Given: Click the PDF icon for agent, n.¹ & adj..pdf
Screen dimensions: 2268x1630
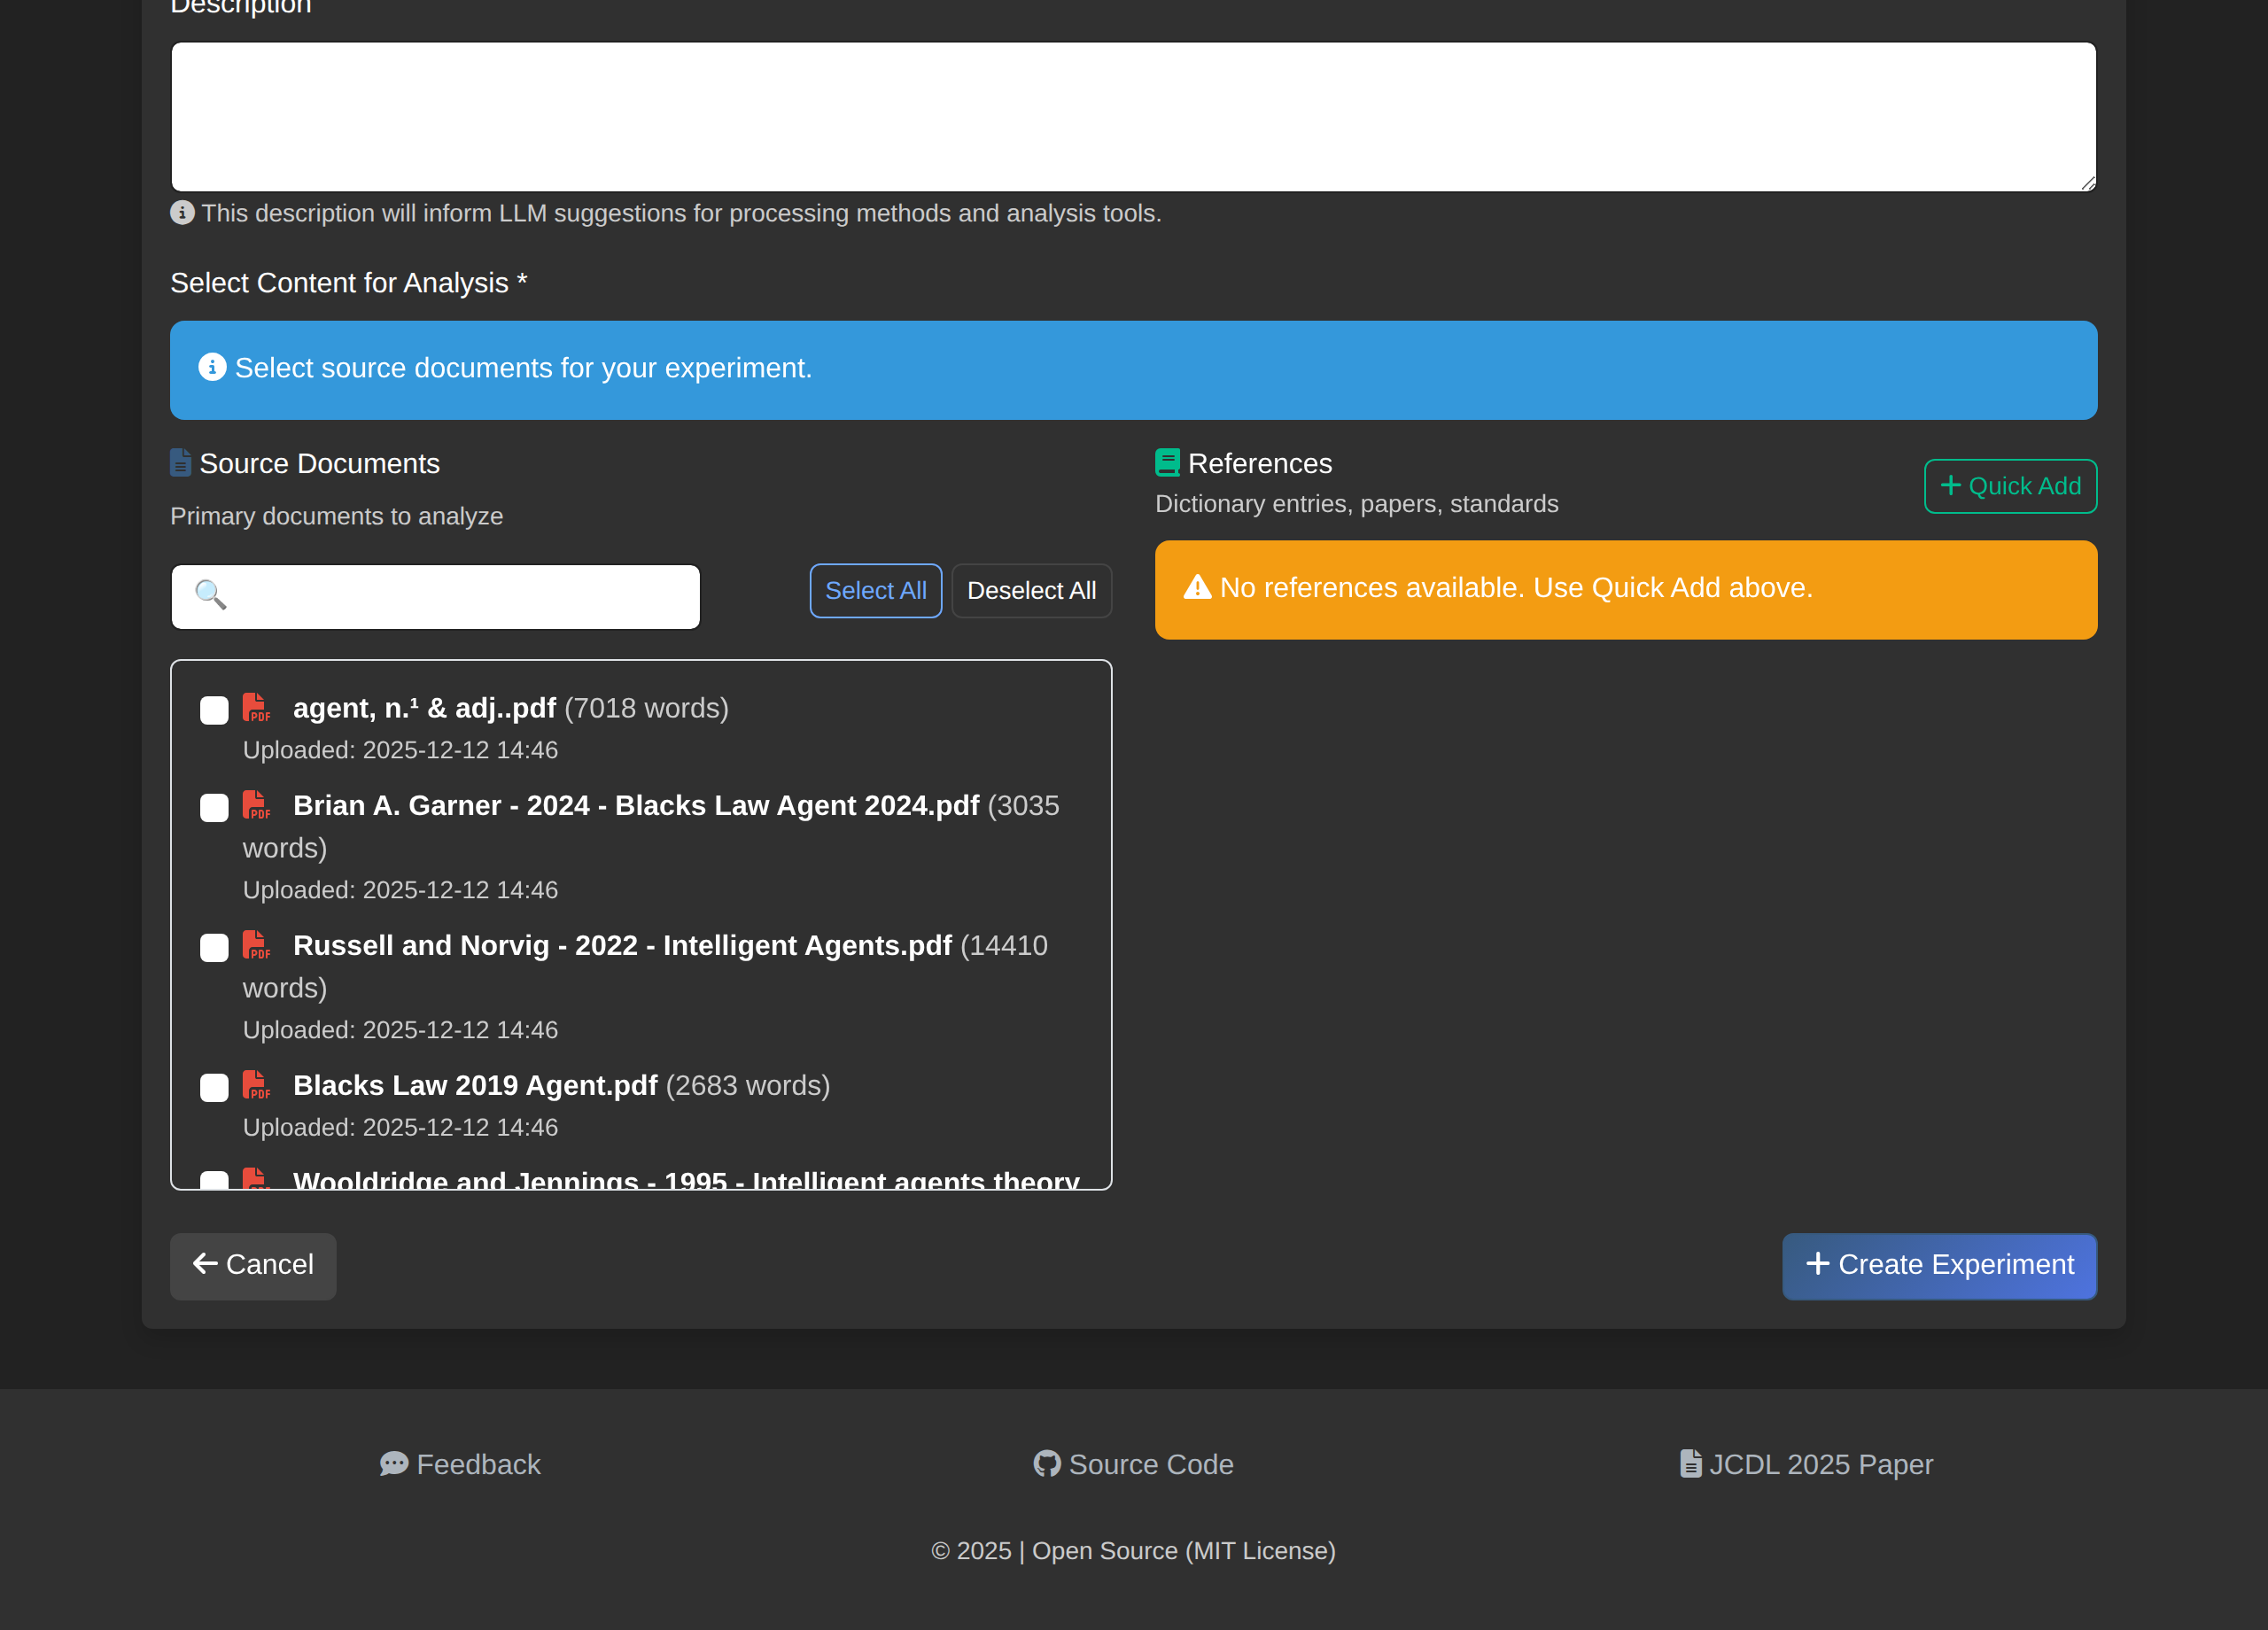Looking at the screenshot, I should pos(256,708).
